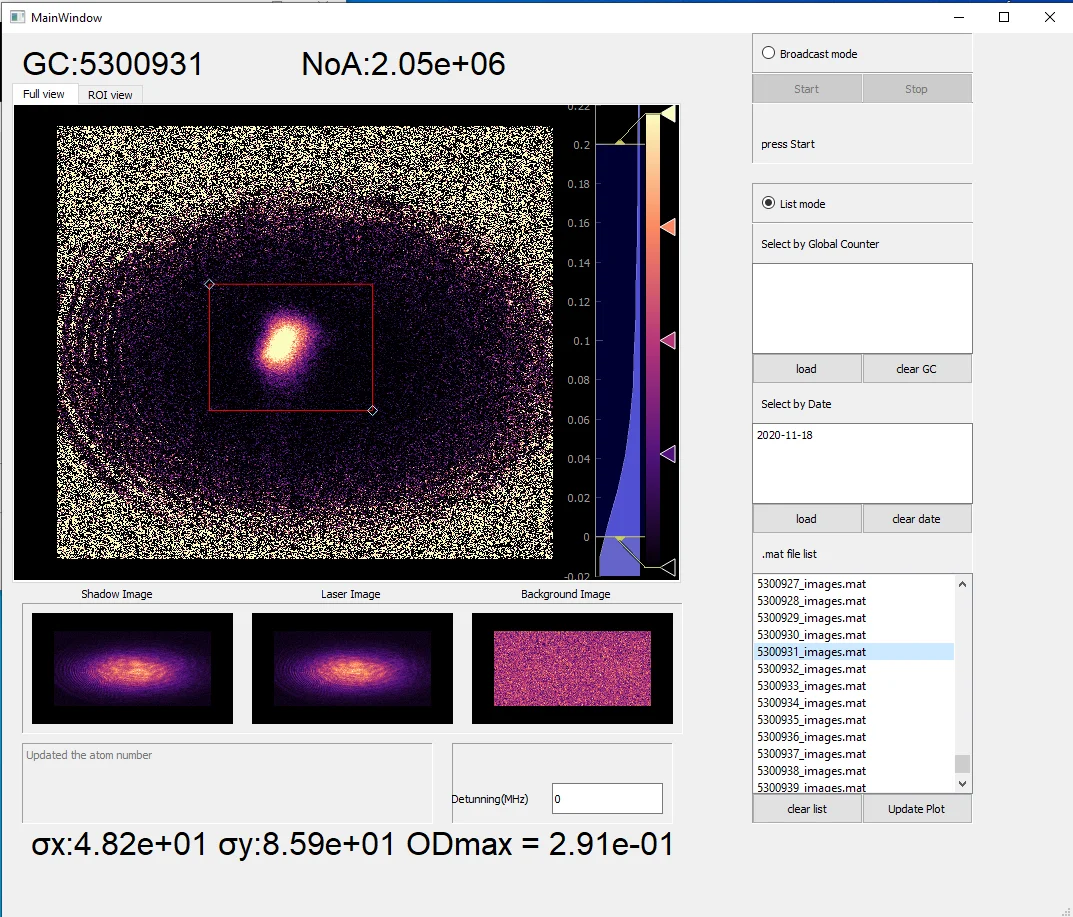Screen dimensions: 1073x917
Task: Click the color gradient bar in histogram
Action: click(652, 340)
